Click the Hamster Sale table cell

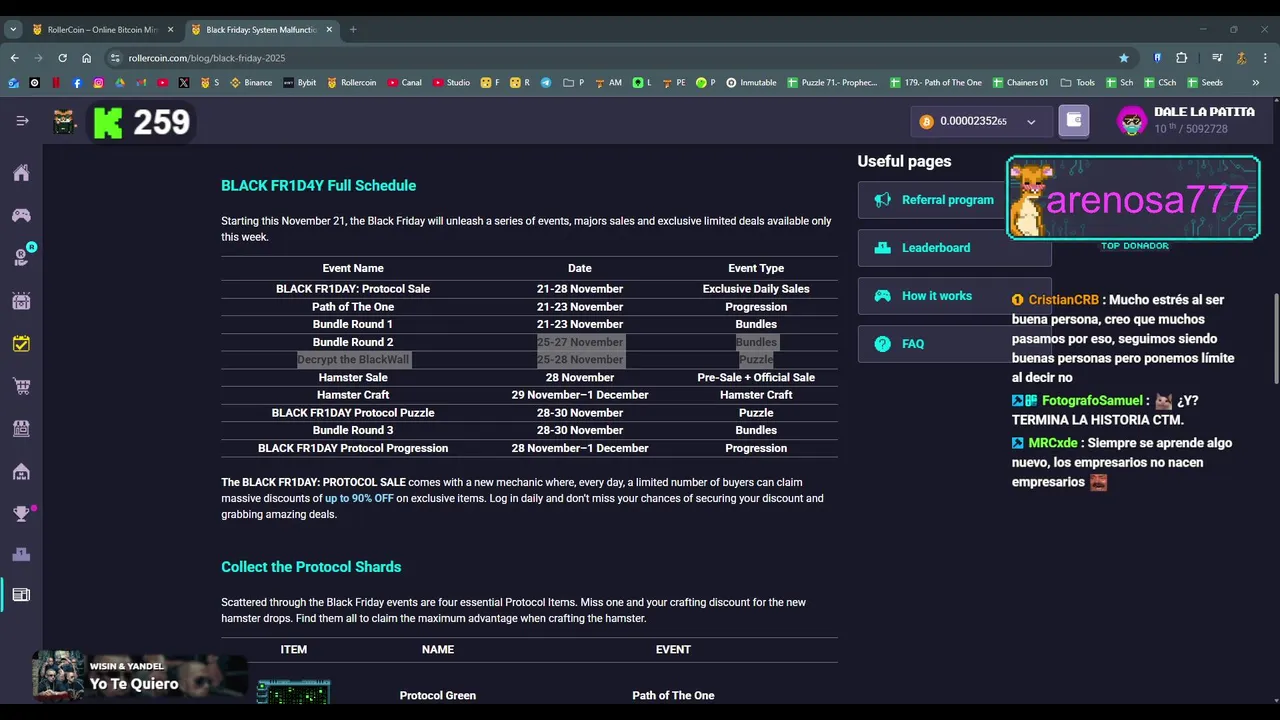[x=353, y=377]
